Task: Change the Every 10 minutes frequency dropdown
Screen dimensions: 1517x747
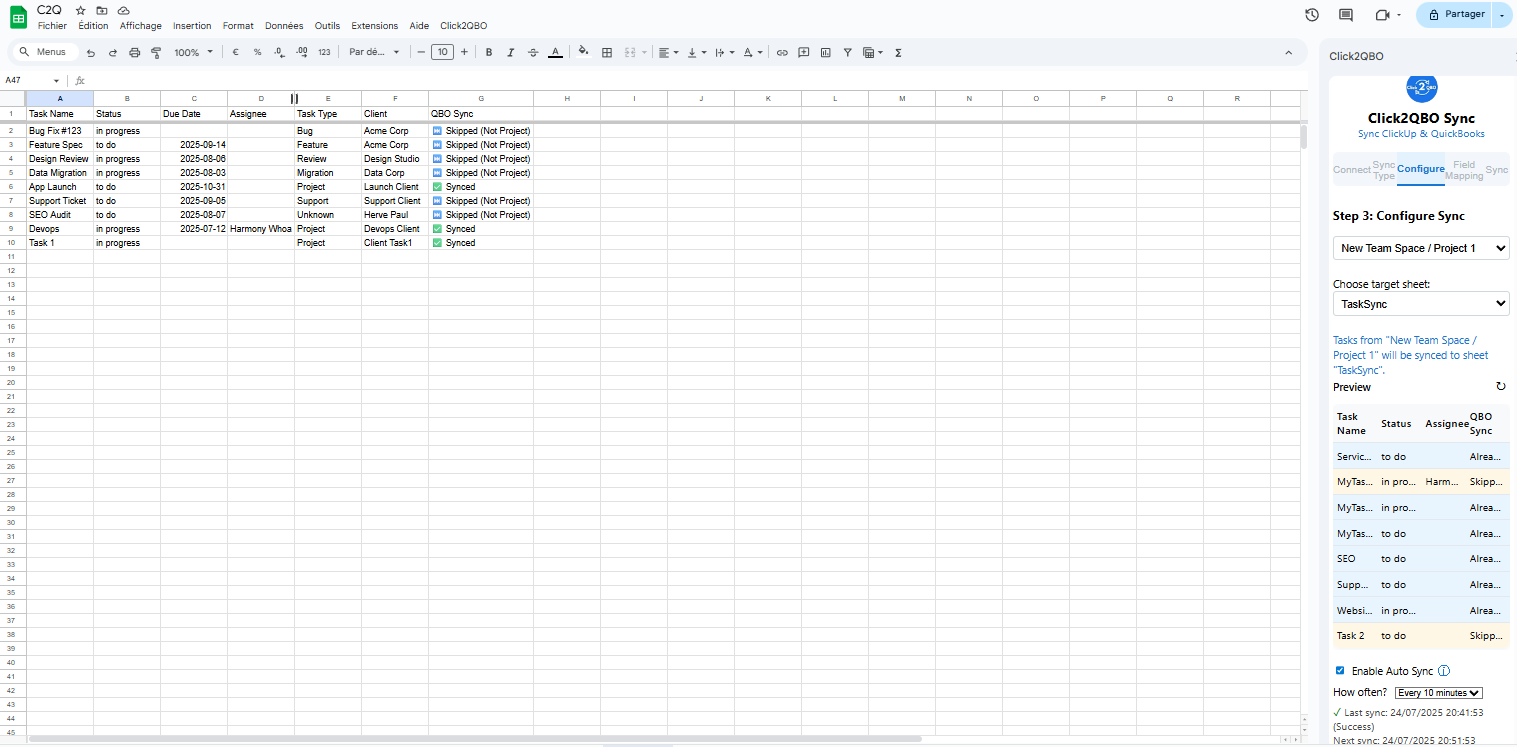Action: pos(1439,693)
